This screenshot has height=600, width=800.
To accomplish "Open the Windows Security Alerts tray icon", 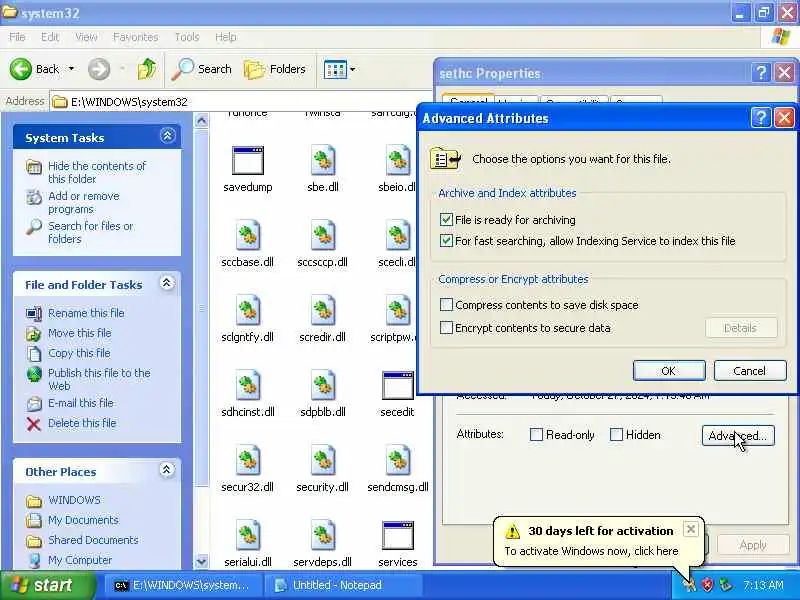I will (707, 585).
